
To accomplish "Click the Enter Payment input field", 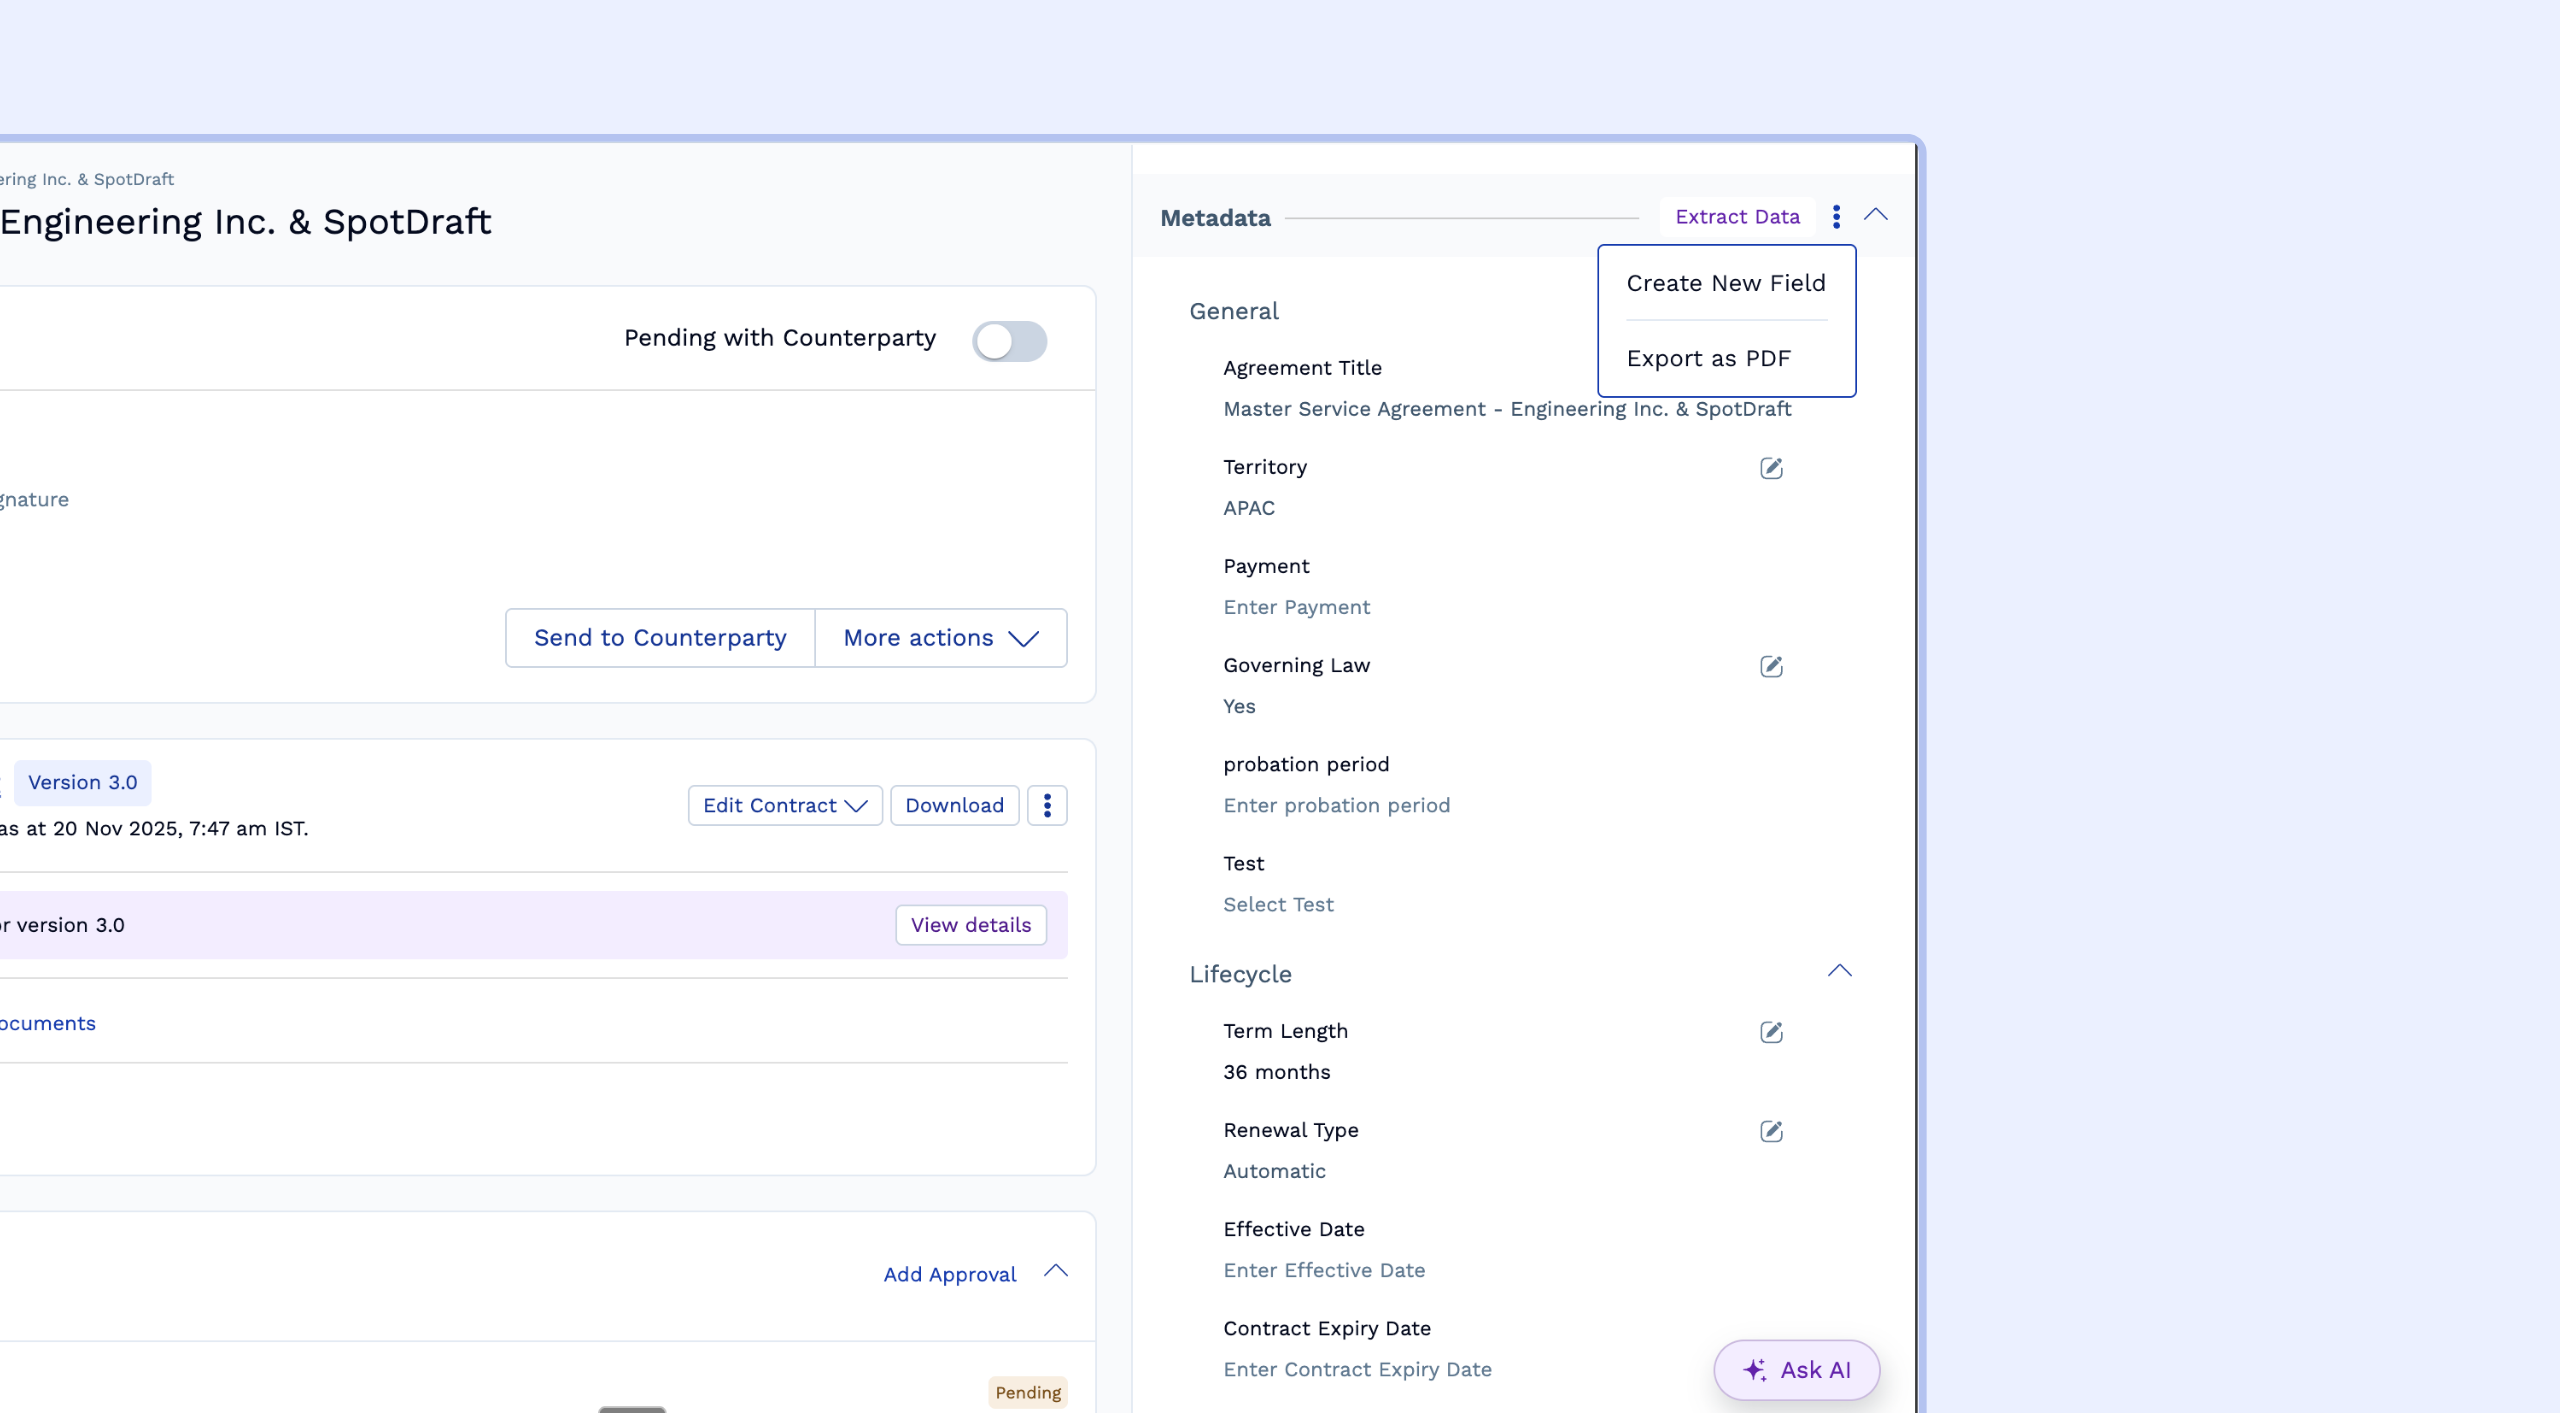I will tap(1297, 607).
